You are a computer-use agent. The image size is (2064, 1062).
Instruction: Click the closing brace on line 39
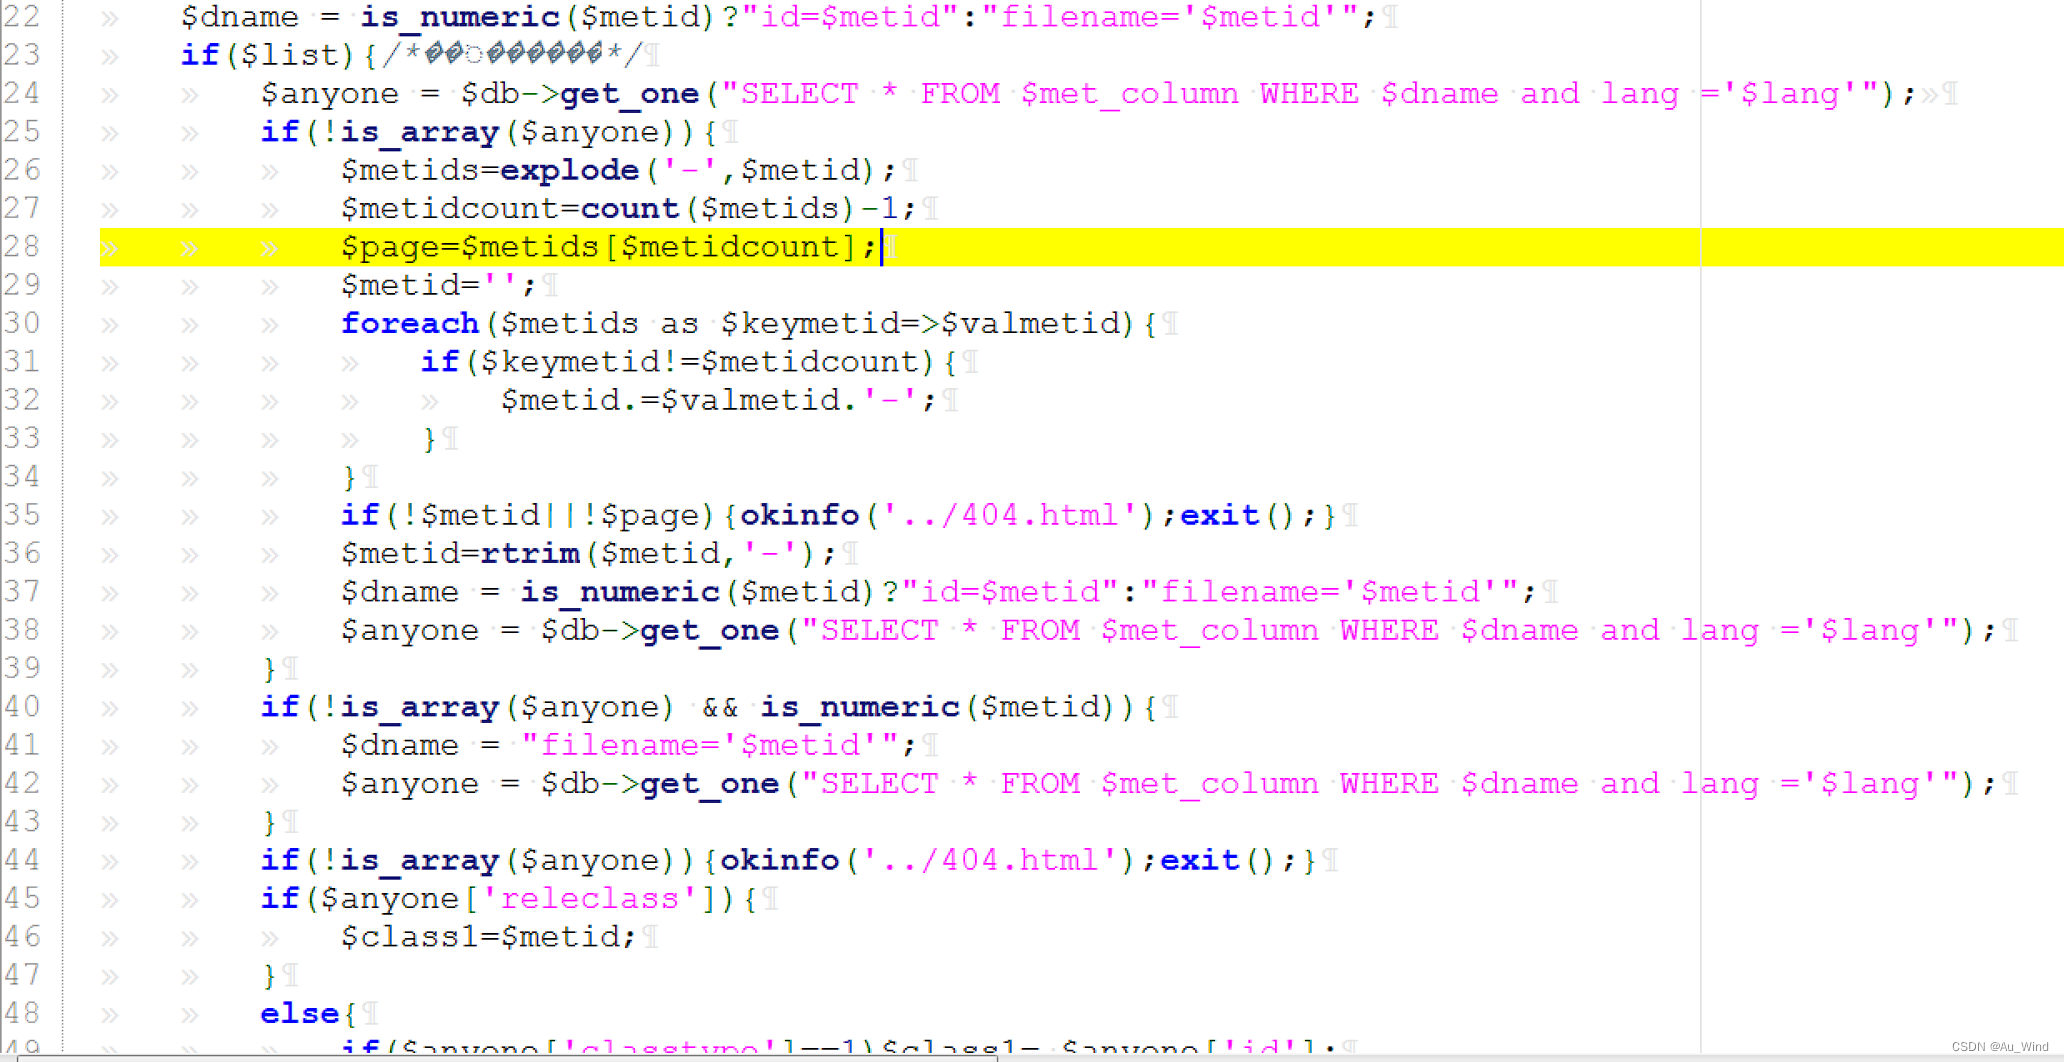(x=270, y=669)
